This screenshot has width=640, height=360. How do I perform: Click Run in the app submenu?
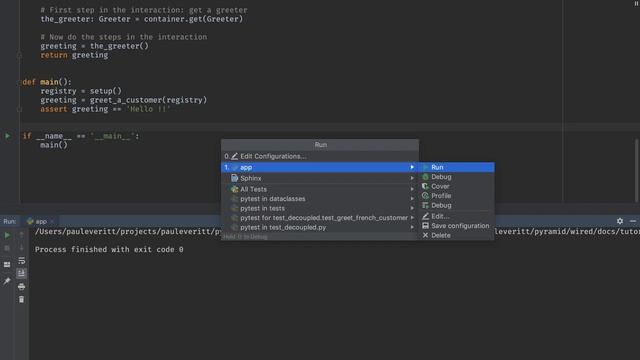click(x=456, y=167)
